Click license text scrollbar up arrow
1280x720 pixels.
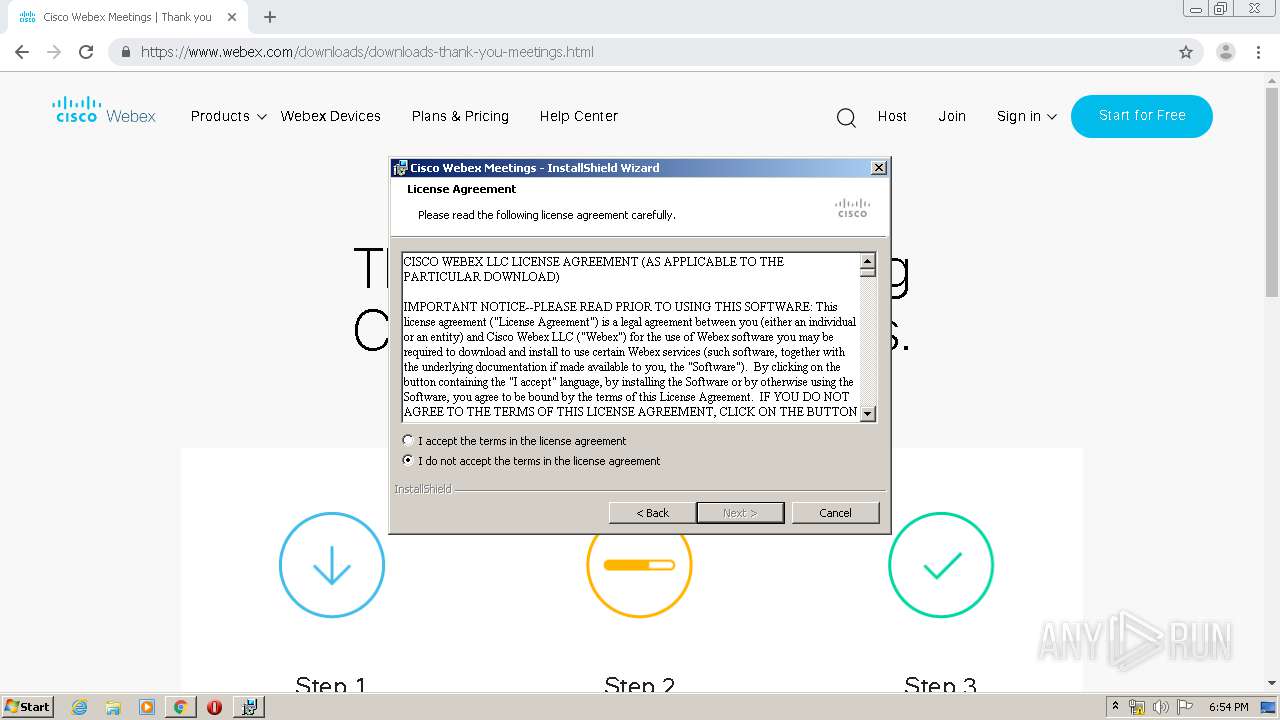867,262
